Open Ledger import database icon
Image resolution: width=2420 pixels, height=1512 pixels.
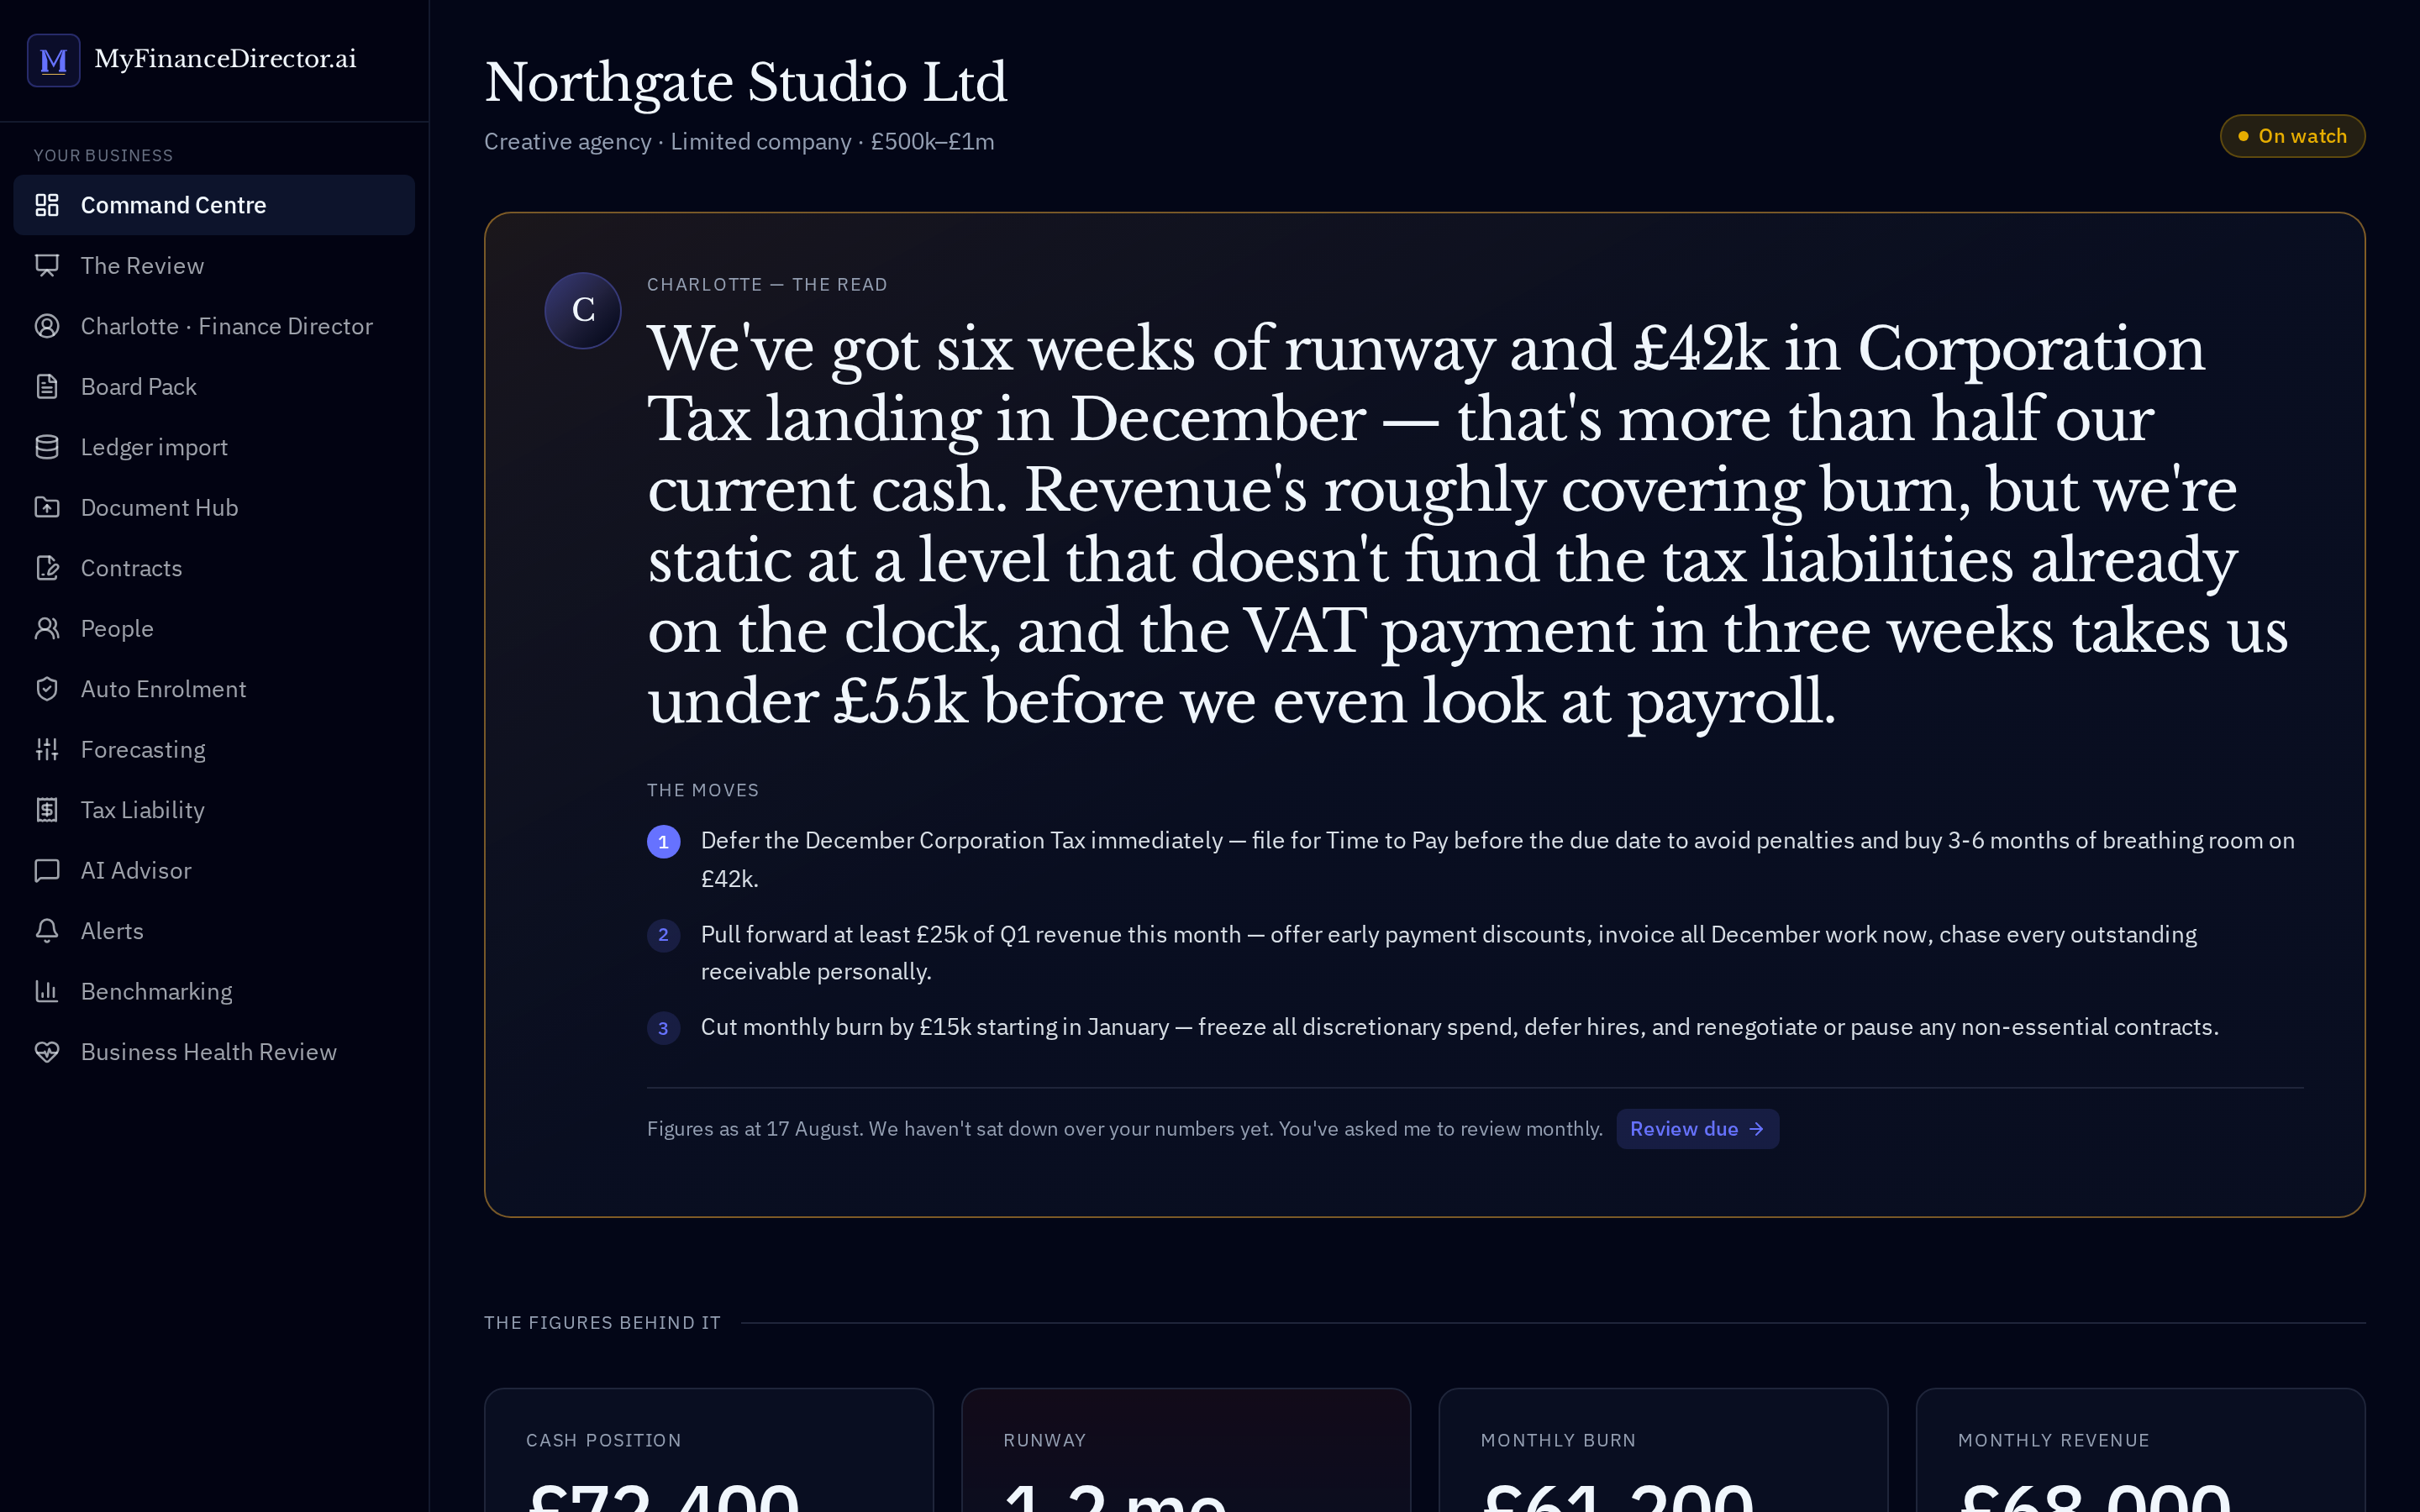pyautogui.click(x=47, y=447)
